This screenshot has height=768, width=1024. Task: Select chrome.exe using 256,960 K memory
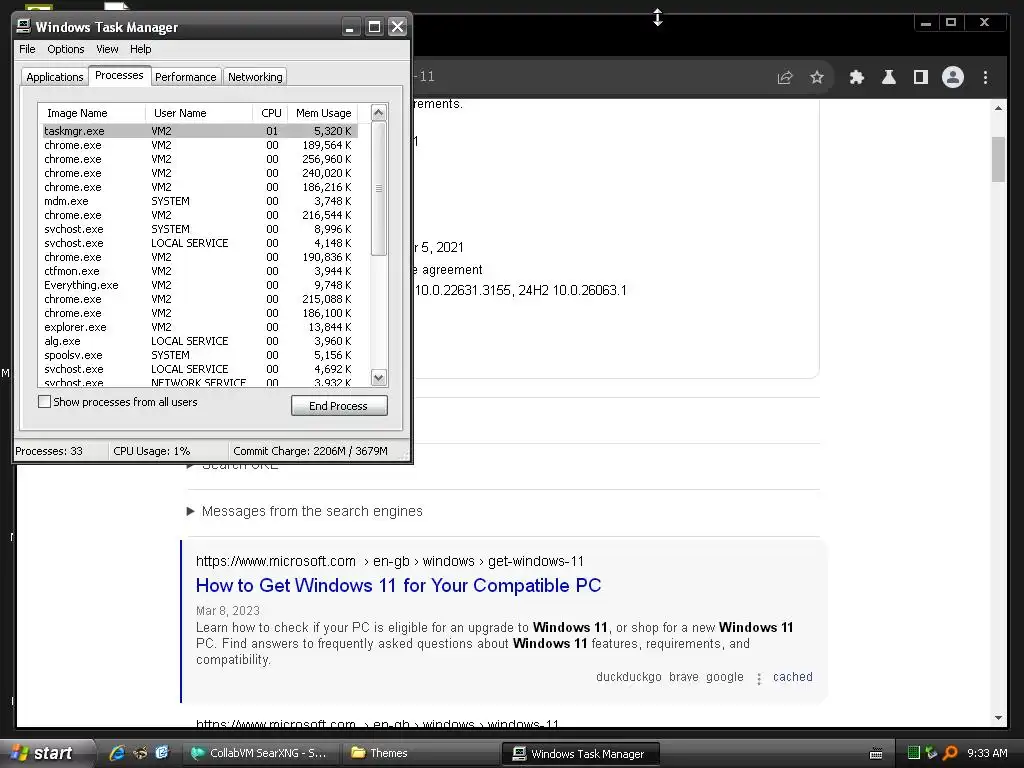200,159
